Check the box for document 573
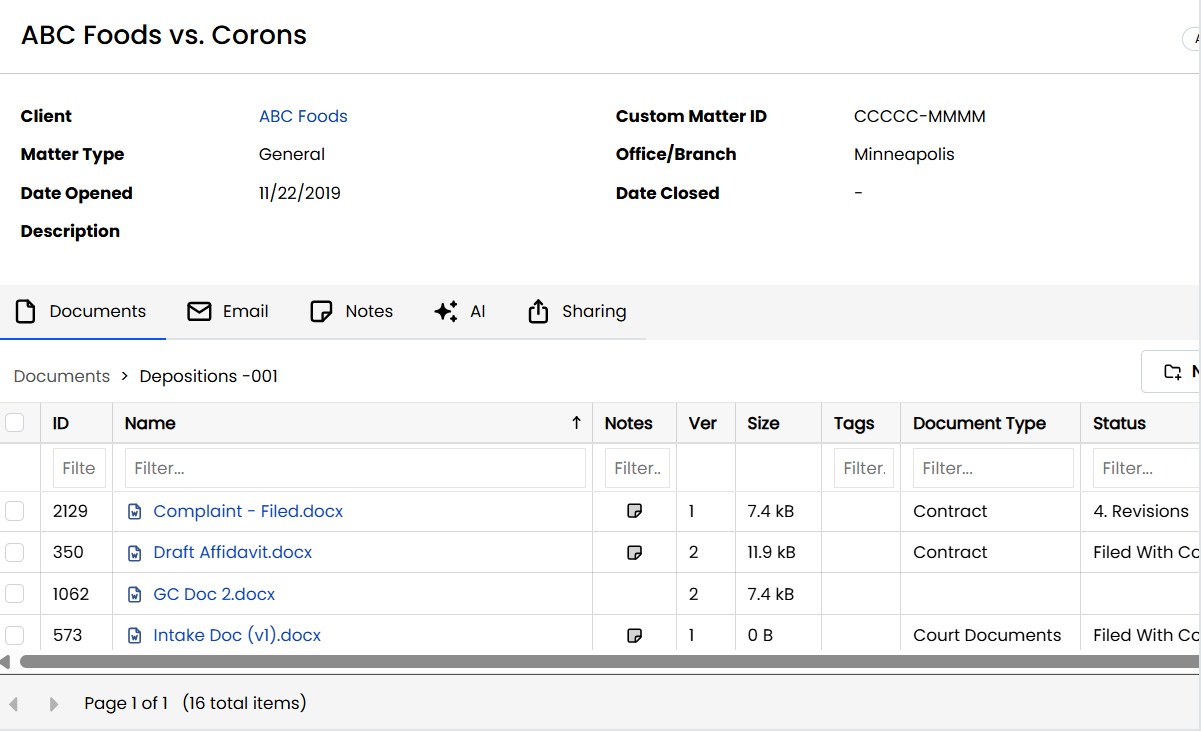The height and width of the screenshot is (731, 1201). pyautogui.click(x=15, y=635)
